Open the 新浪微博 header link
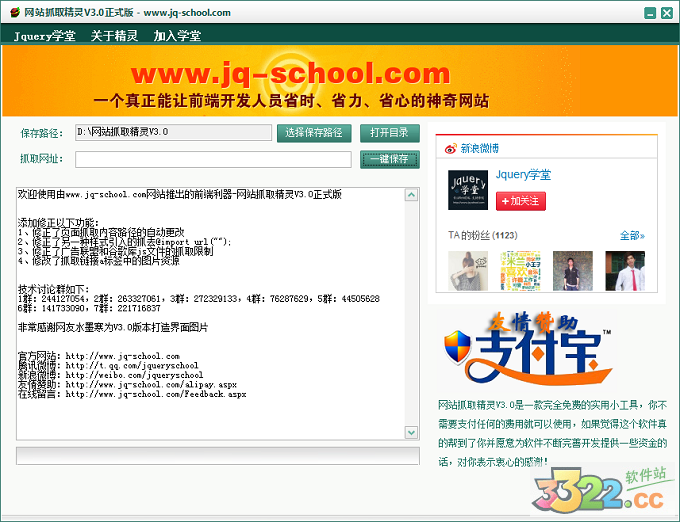 click(479, 148)
